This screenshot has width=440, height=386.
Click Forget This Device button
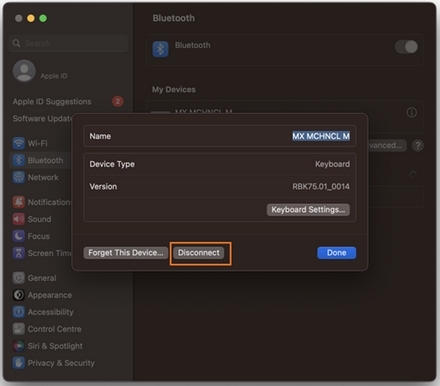click(126, 253)
